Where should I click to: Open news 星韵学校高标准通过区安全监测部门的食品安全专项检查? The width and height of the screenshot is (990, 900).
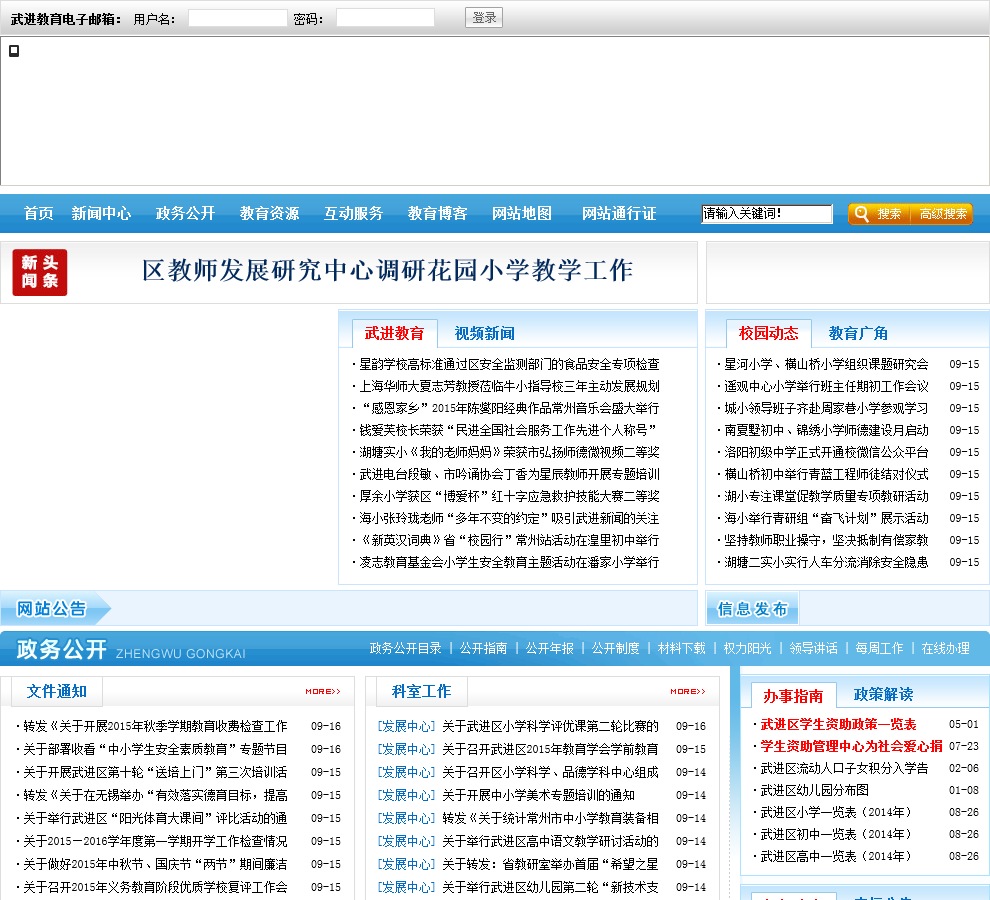click(x=509, y=364)
